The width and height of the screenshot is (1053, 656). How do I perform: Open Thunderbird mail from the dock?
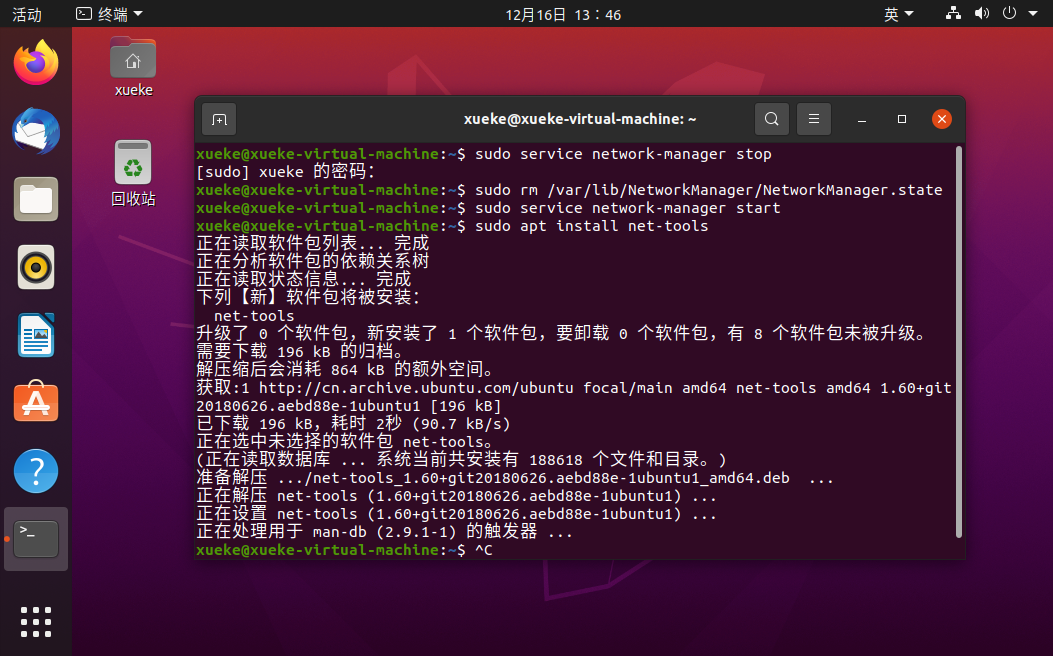[35, 131]
